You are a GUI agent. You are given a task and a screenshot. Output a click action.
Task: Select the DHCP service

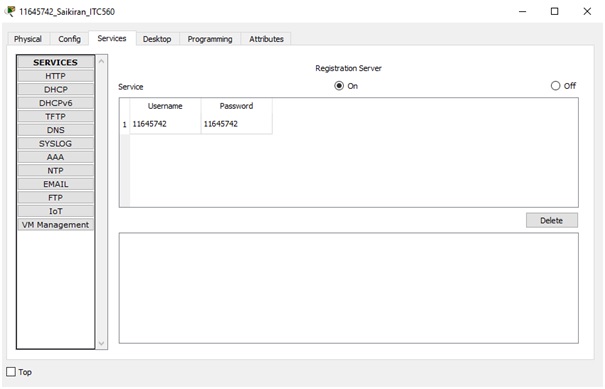(56, 90)
